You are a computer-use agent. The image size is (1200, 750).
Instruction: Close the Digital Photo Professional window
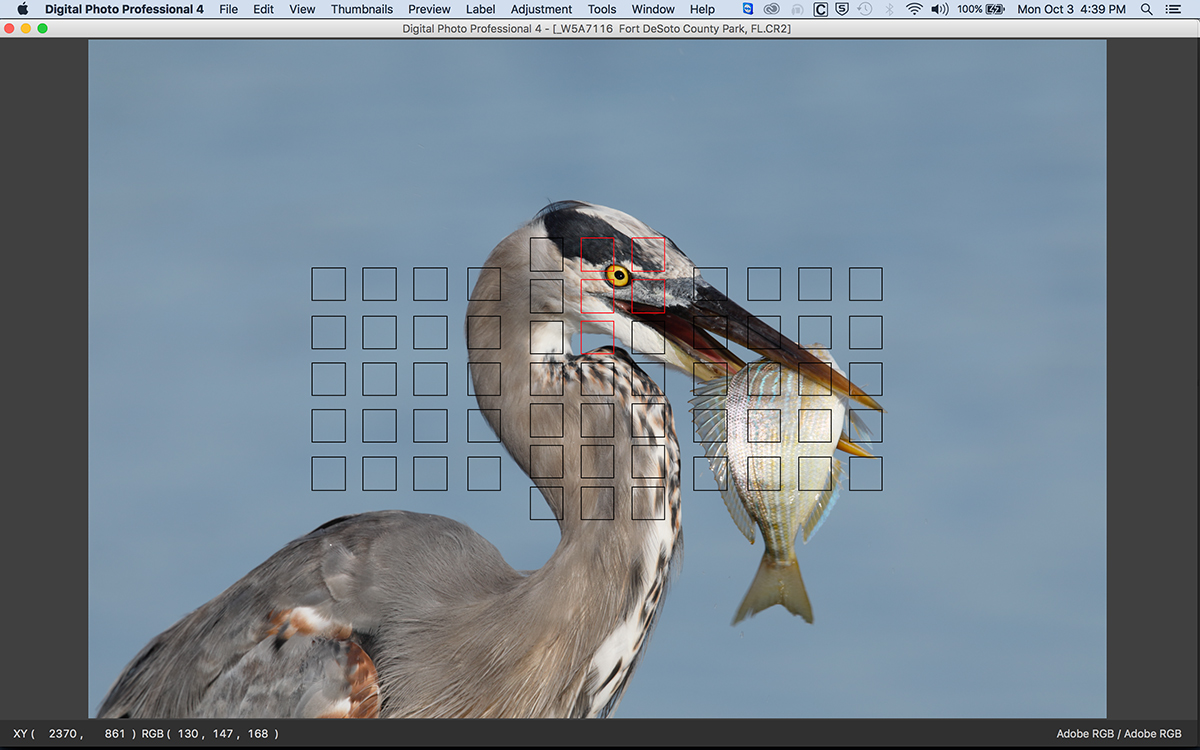click(9, 29)
